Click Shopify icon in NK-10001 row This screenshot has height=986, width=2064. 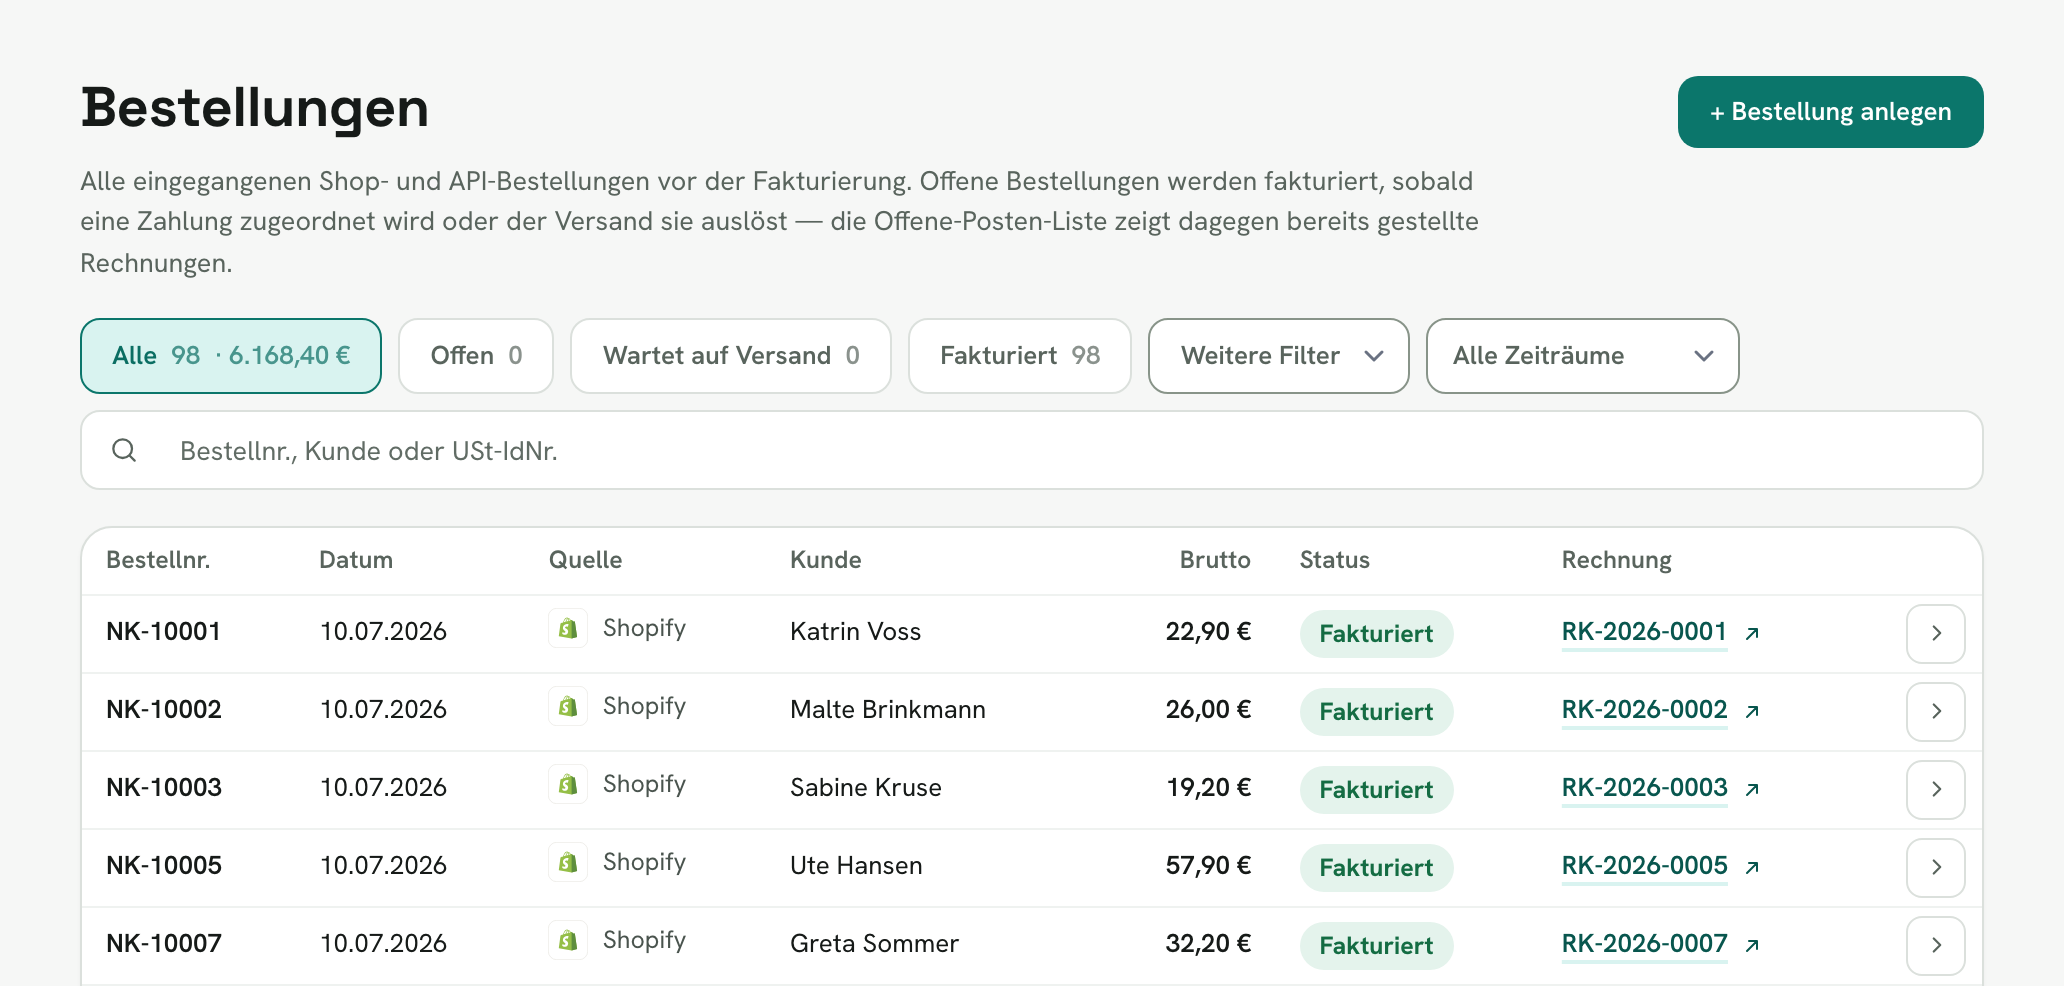[568, 629]
